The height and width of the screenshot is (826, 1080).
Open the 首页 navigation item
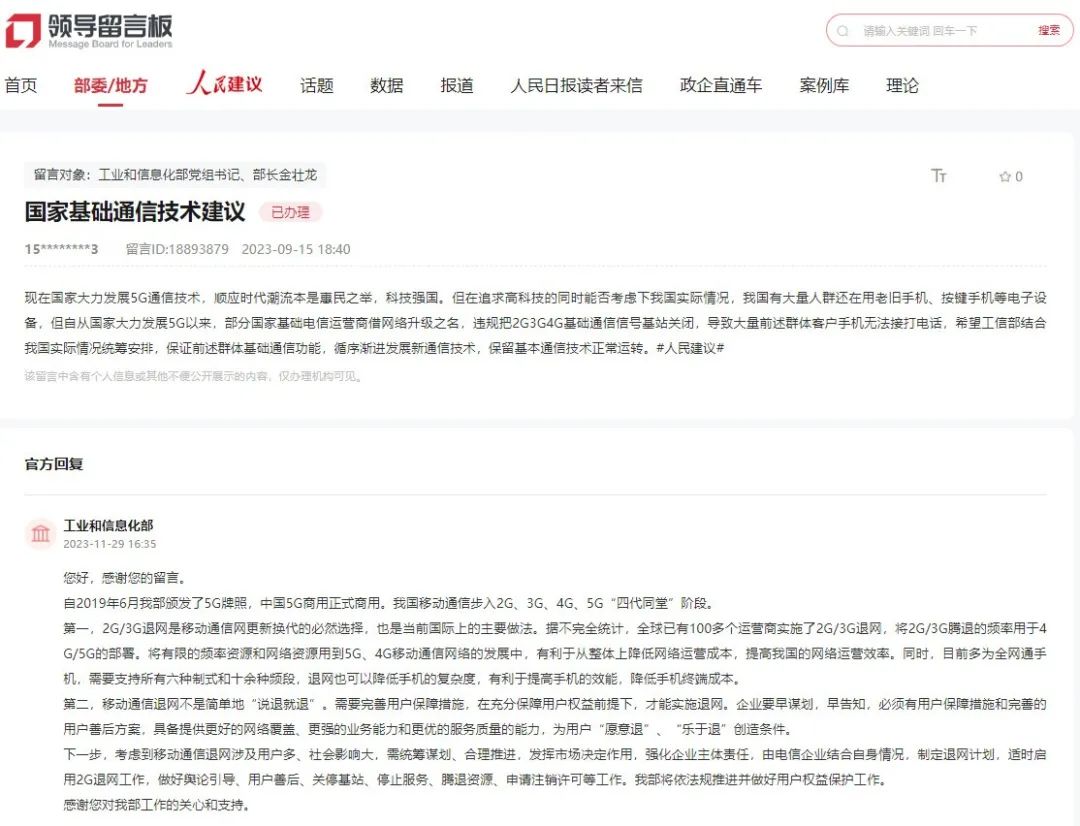click(x=22, y=85)
